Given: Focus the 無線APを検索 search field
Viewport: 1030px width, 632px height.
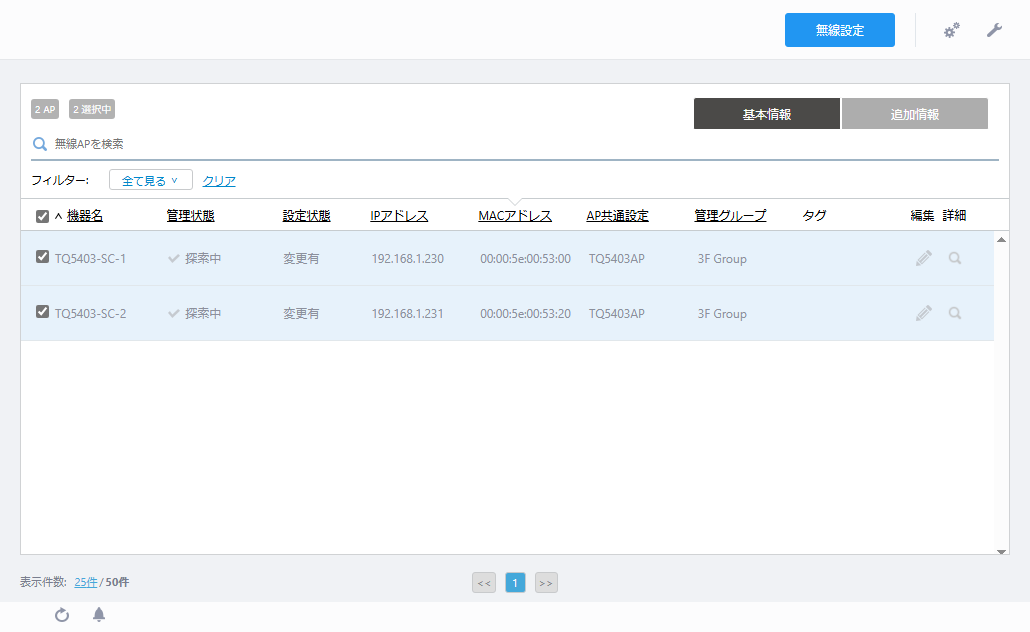Looking at the screenshot, I should point(515,144).
